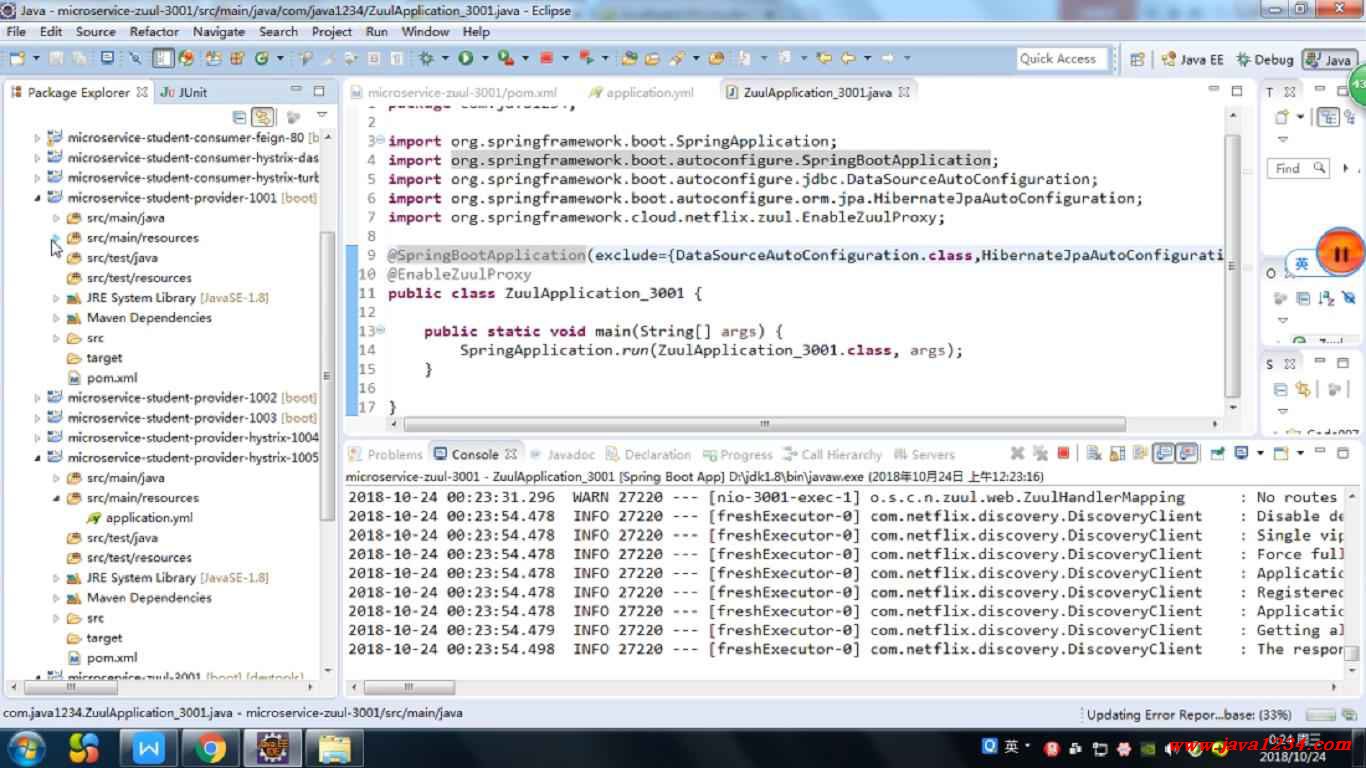Screen dimensions: 1366x768
Task: Expand JRE System Library under provider-1001
Action: [57, 298]
